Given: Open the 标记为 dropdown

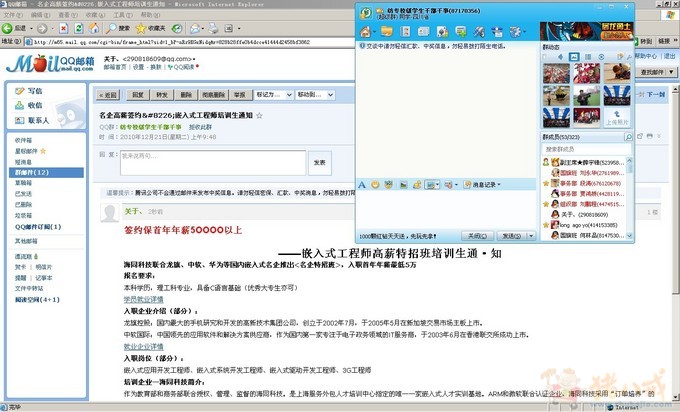Looking at the screenshot, I should (274, 95).
